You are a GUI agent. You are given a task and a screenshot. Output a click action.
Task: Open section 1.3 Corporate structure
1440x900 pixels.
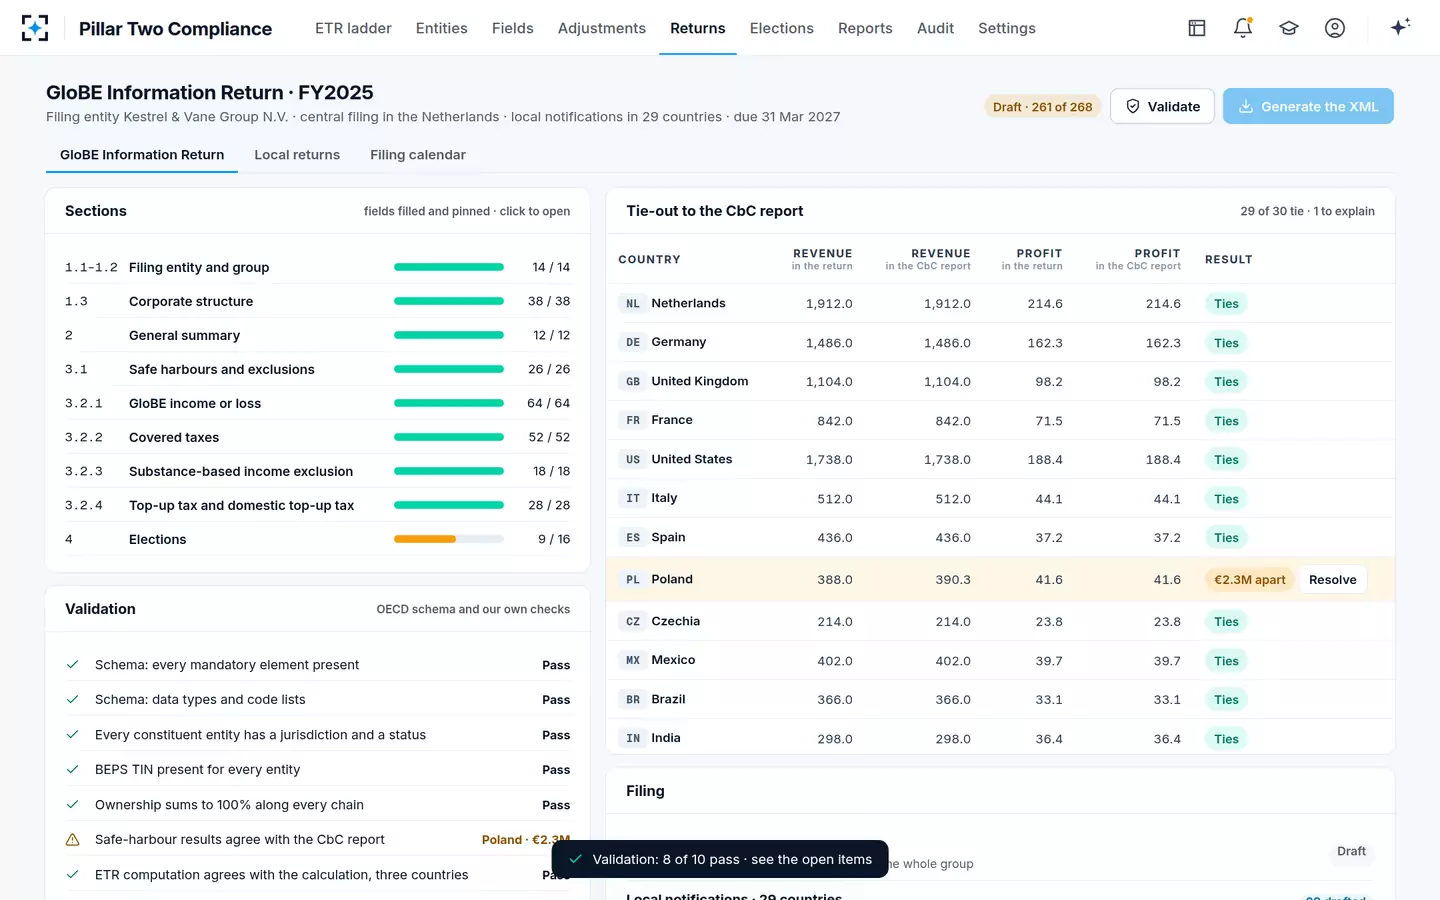click(317, 301)
